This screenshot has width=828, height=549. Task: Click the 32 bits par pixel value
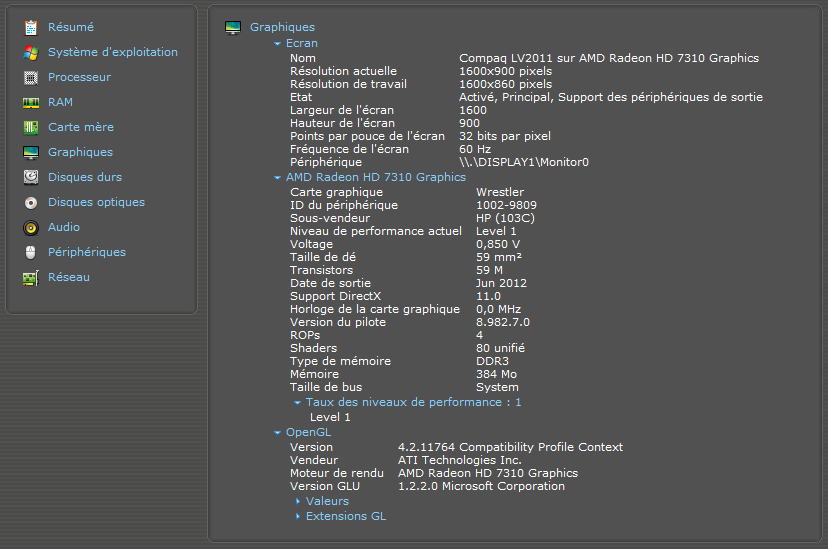click(505, 136)
